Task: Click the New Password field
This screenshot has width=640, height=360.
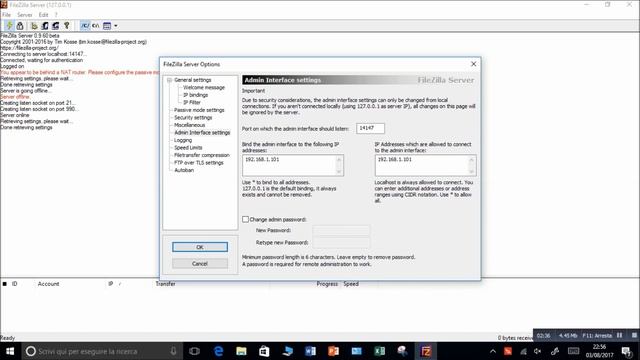Action: coord(341,231)
